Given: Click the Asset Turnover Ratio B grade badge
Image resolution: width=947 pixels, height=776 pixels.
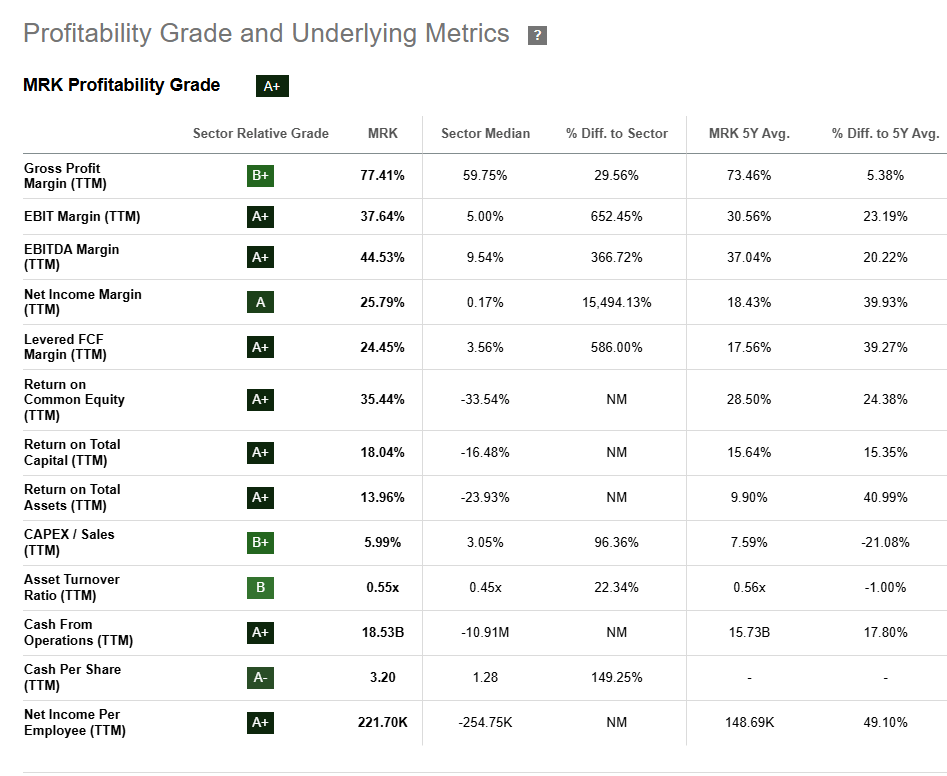Looking at the screenshot, I should pos(260,587).
